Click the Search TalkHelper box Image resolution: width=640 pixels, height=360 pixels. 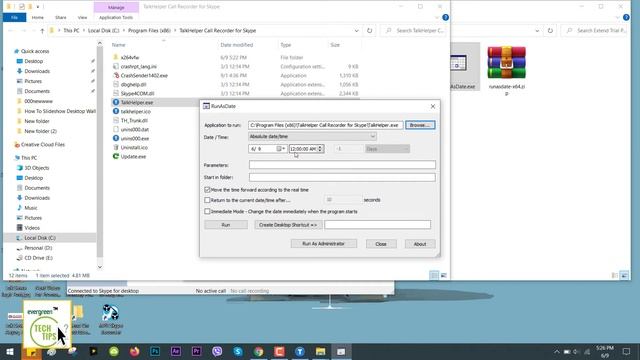[x=414, y=31]
